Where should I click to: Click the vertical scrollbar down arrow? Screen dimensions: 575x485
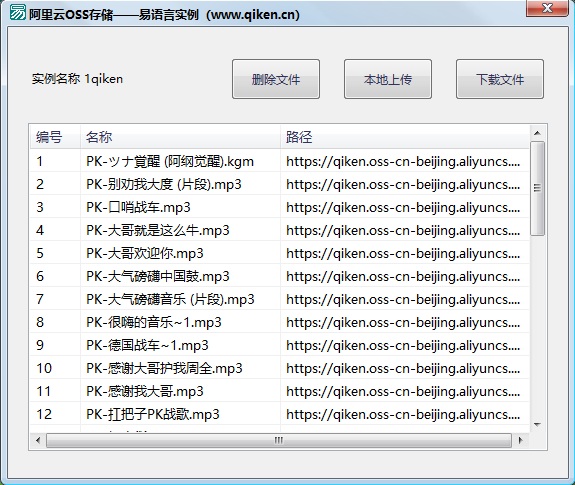[538, 425]
